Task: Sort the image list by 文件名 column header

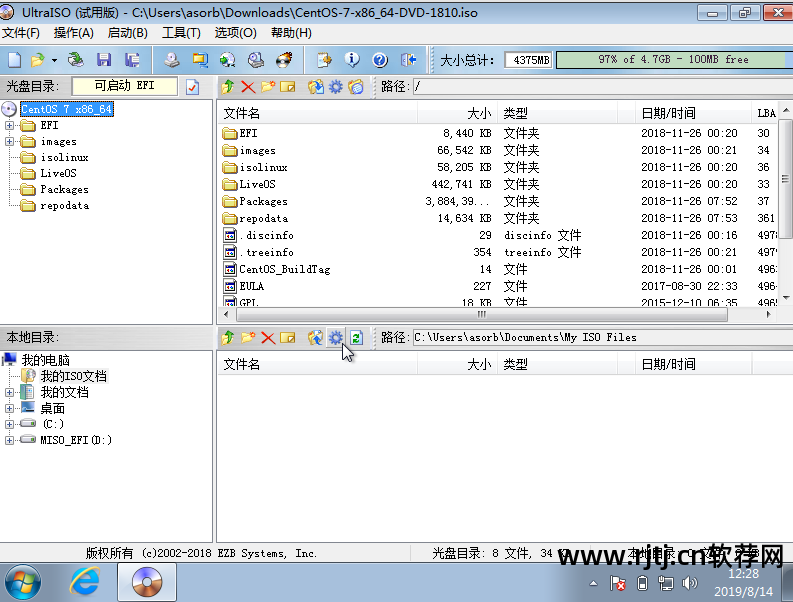Action: (317, 113)
